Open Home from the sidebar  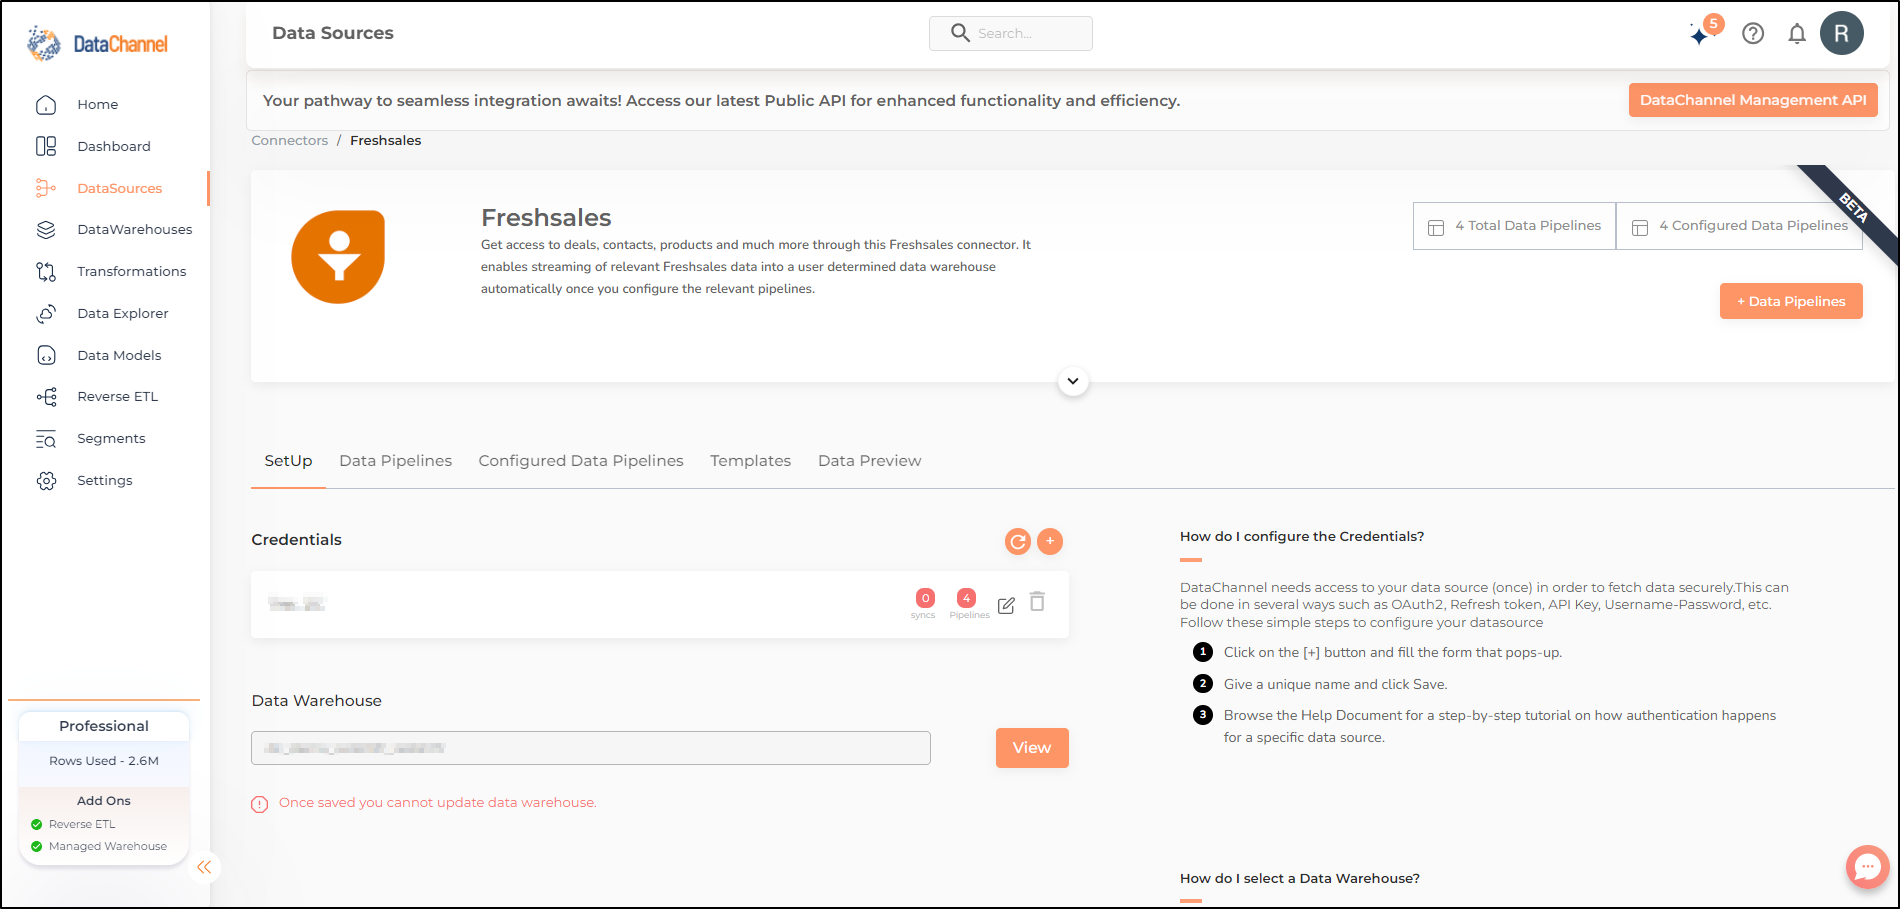pyautogui.click(x=97, y=104)
